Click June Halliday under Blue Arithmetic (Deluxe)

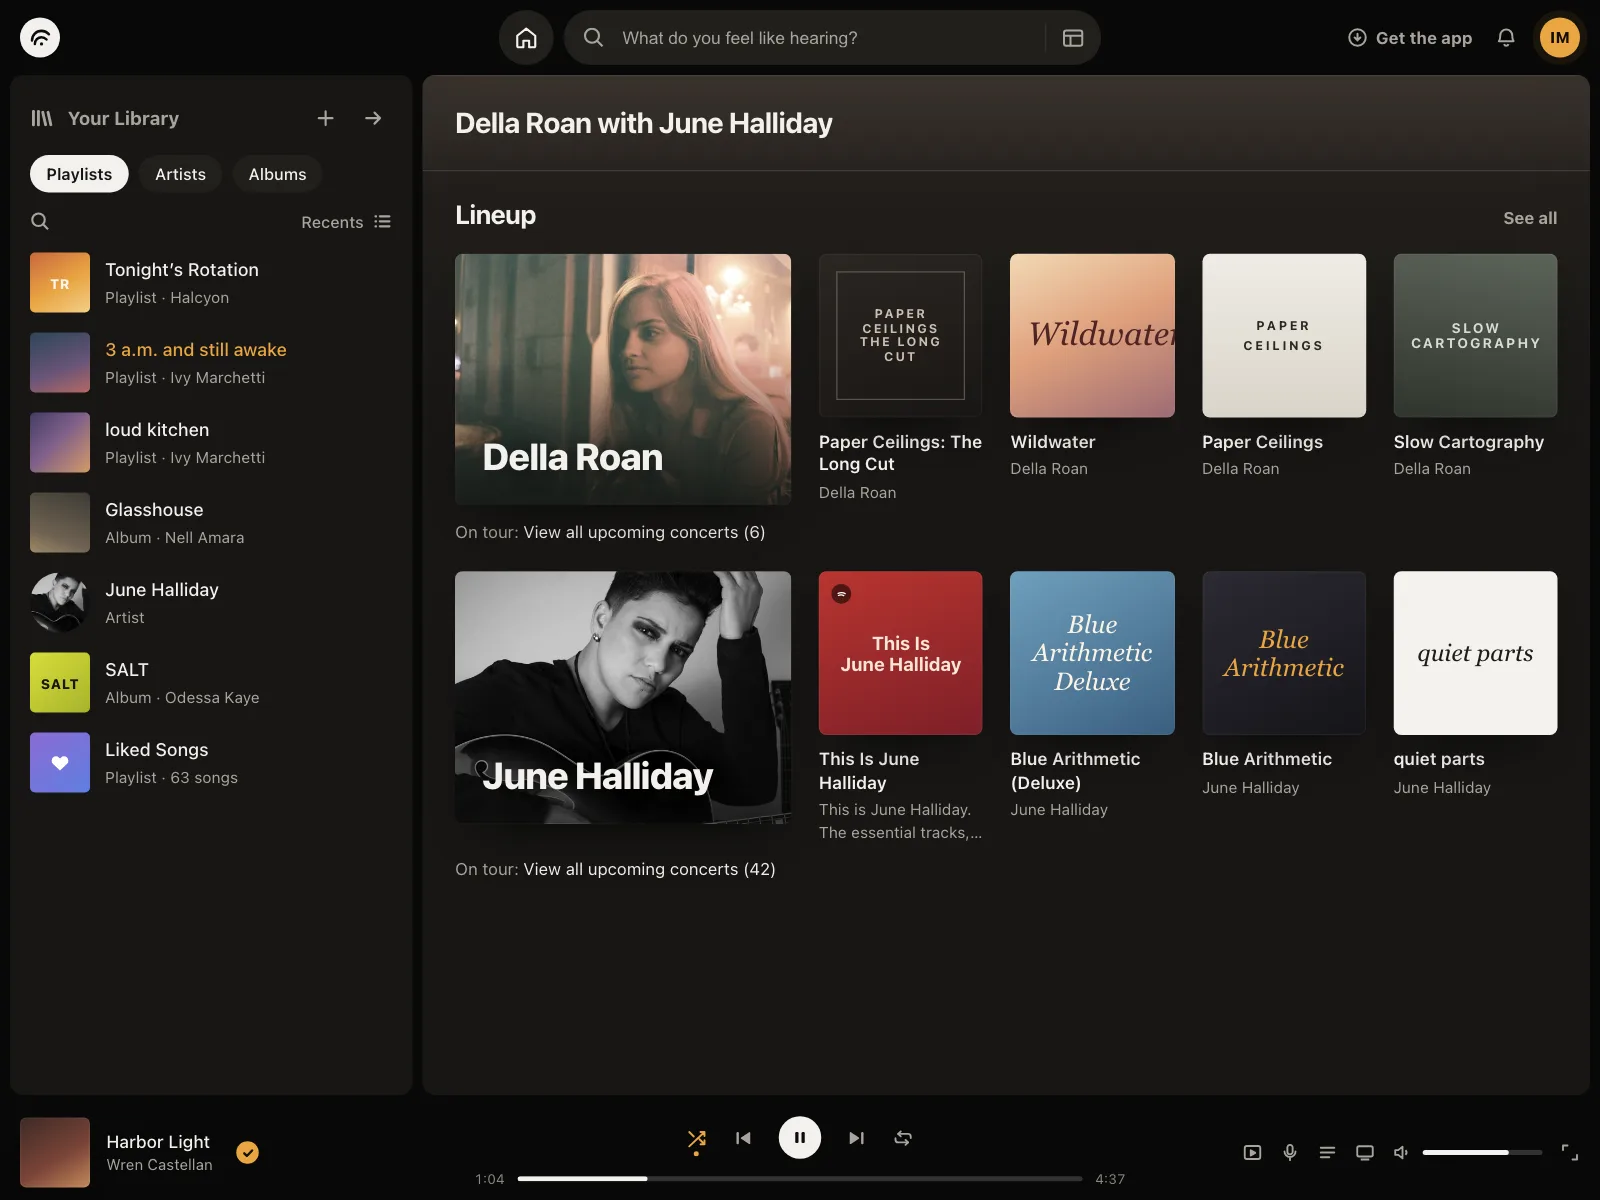(x=1059, y=809)
